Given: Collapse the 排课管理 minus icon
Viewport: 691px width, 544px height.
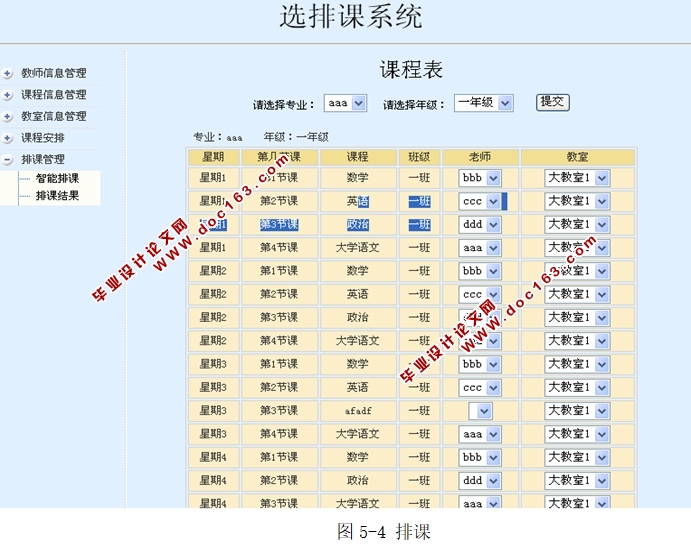Looking at the screenshot, I should tap(7, 160).
